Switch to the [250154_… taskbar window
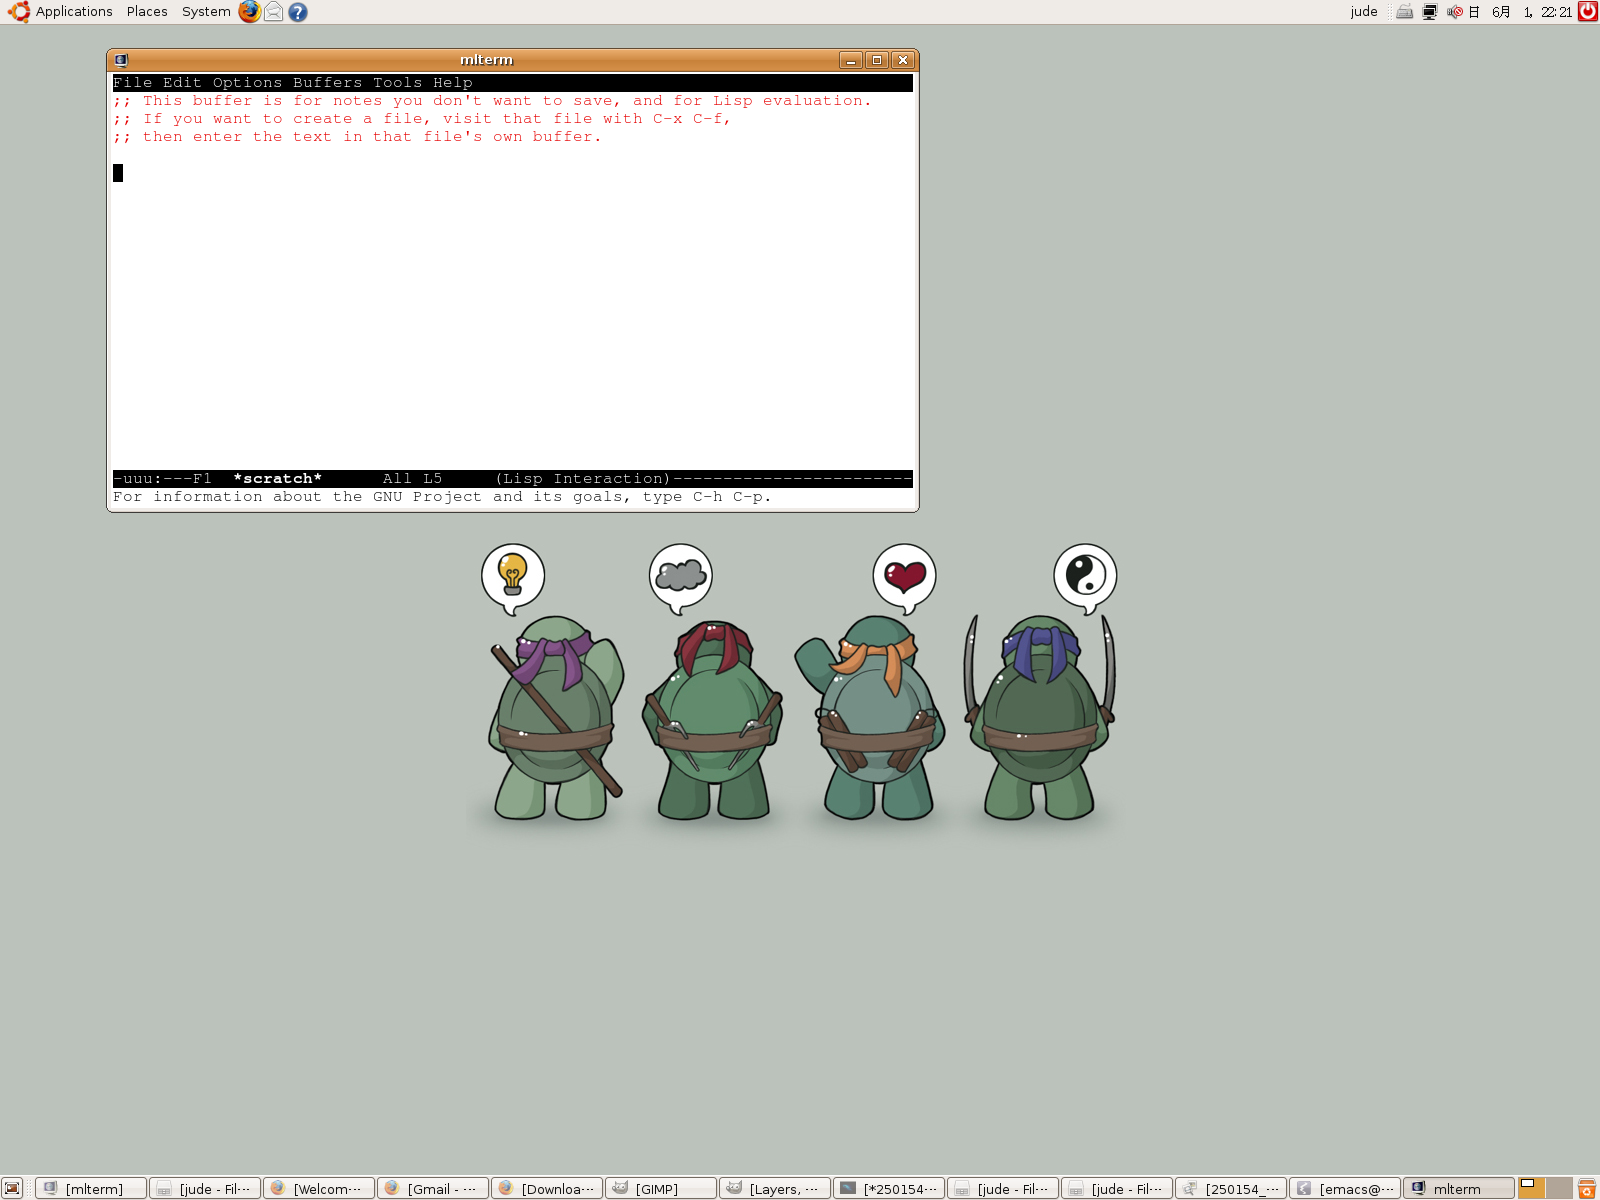1600x1200 pixels. (x=1232, y=1188)
